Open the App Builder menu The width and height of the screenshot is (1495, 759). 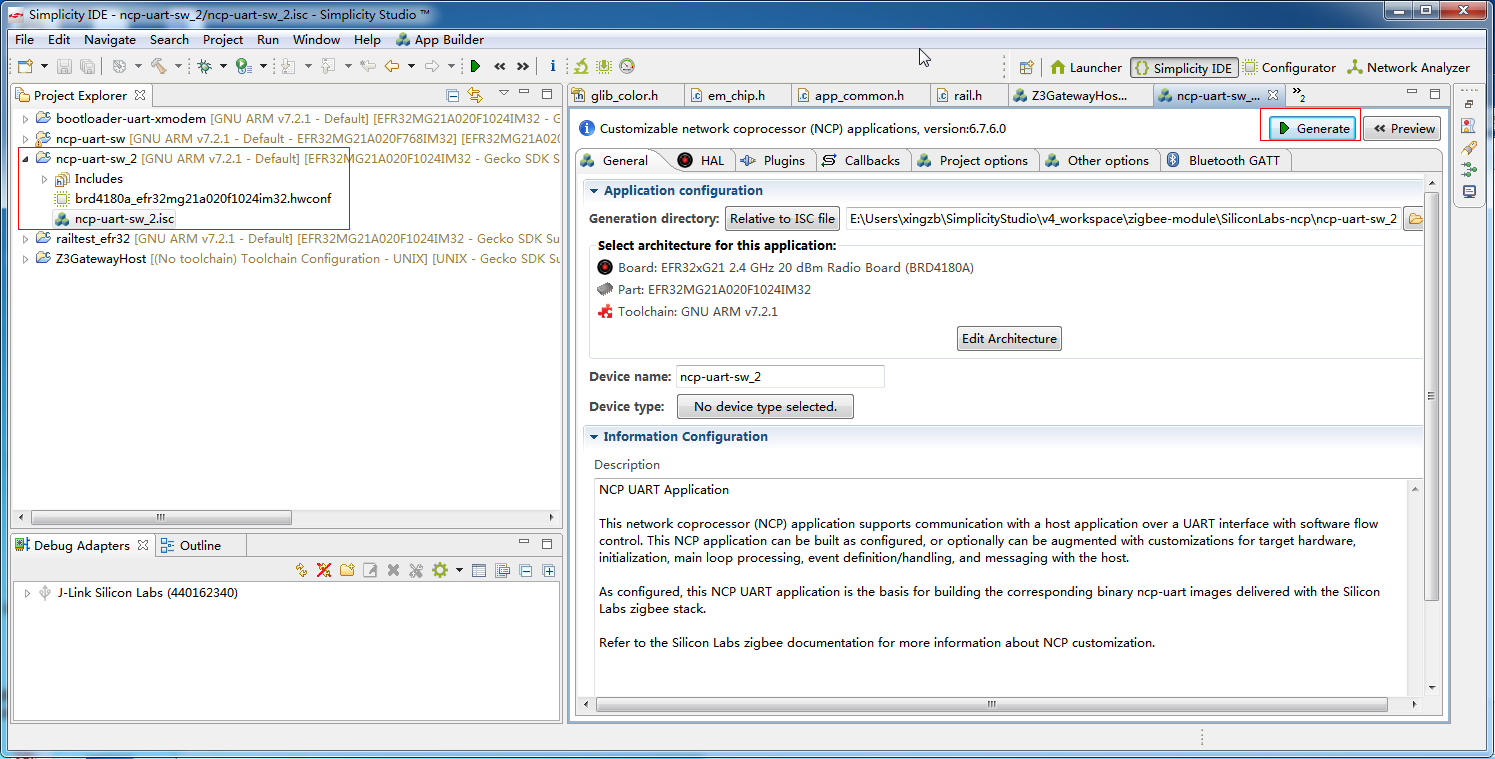click(x=440, y=39)
